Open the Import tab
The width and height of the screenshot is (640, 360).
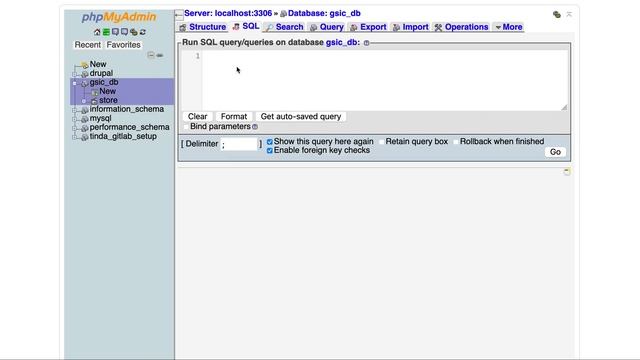point(410,27)
